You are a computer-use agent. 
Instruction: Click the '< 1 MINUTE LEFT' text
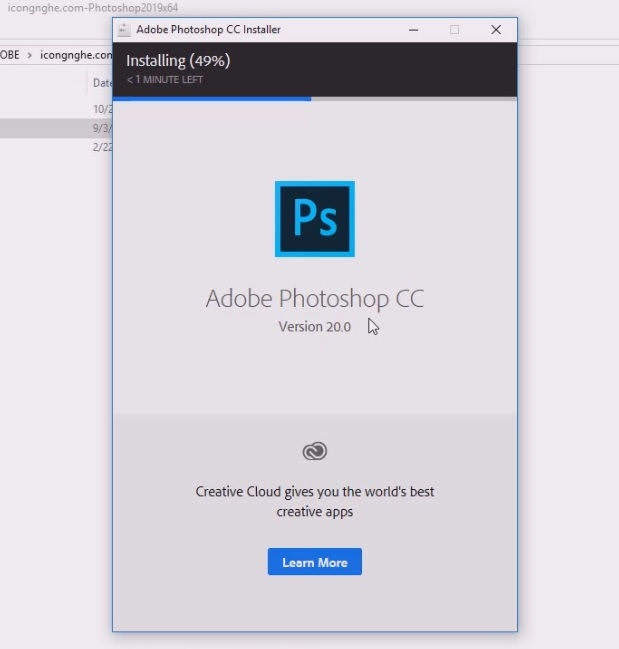(165, 79)
